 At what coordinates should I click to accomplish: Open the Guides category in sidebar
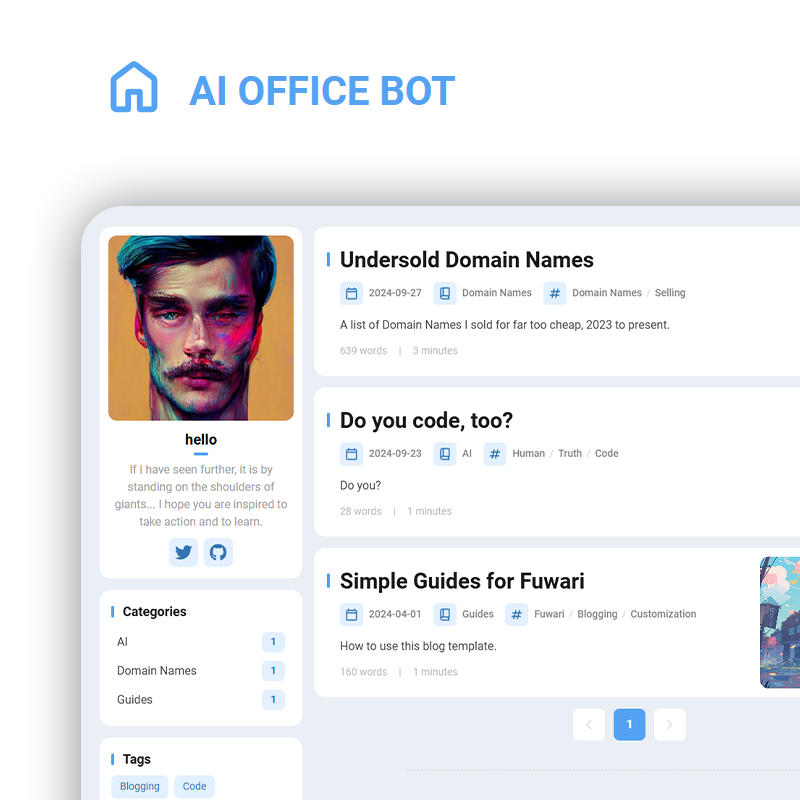[201, 700]
